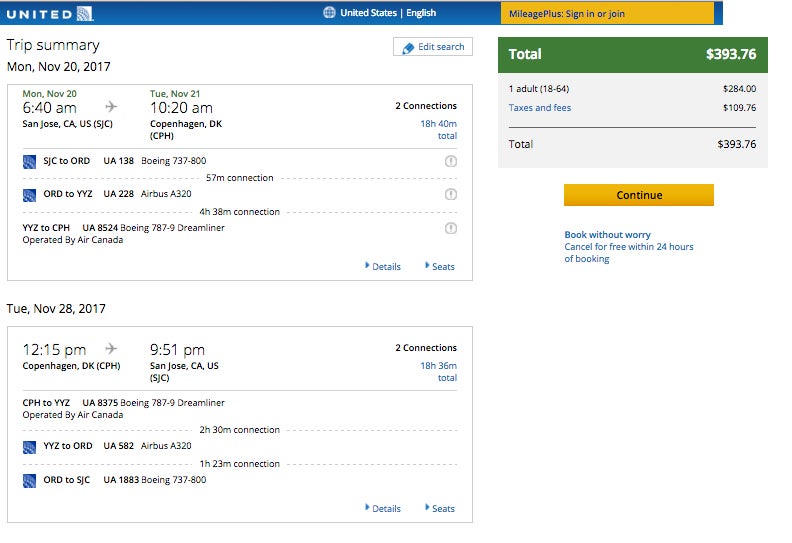Image resolution: width=792 pixels, height=543 pixels.
Task: Expand Seats for the Nov 28 return flight
Action: click(440, 508)
